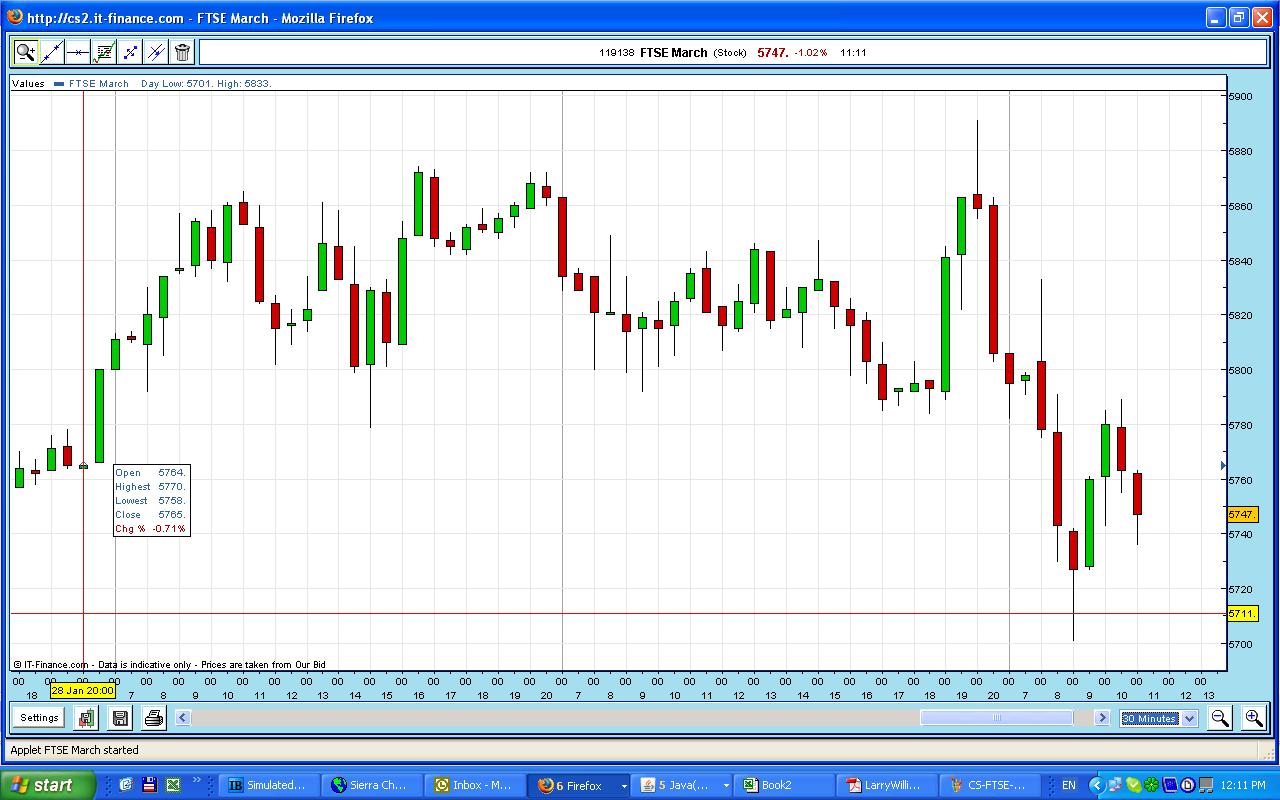Viewport: 1280px width, 800px height.
Task: Click the 28 Jan 20:00 date label
Action: pyautogui.click(x=83, y=690)
